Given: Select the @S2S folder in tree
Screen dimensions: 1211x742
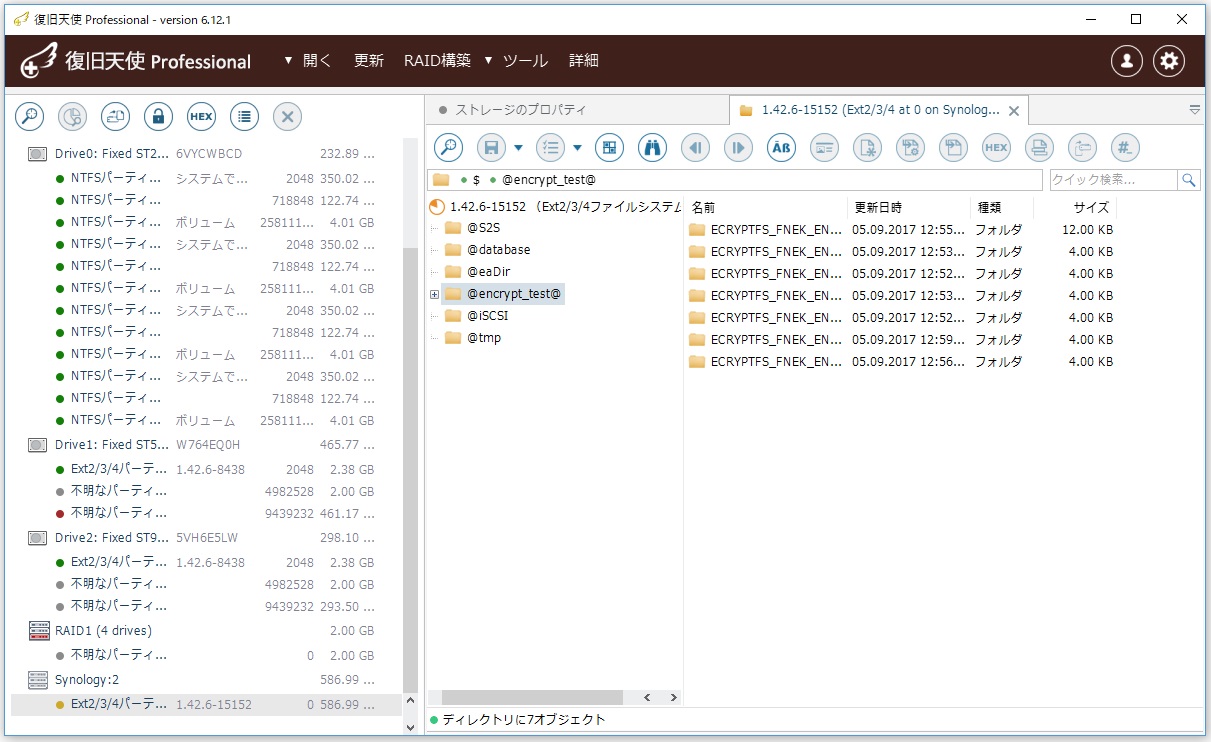Looking at the screenshot, I should point(472,228).
